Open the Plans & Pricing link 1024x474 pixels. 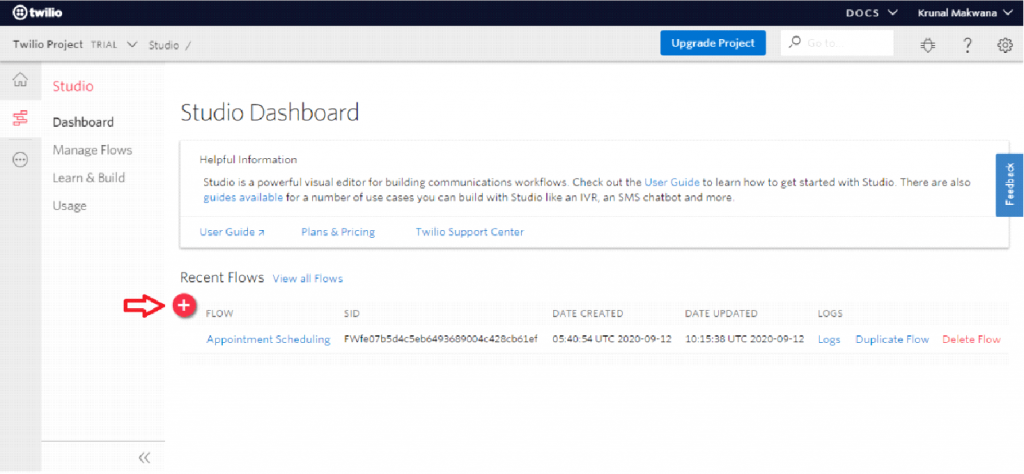pos(338,232)
